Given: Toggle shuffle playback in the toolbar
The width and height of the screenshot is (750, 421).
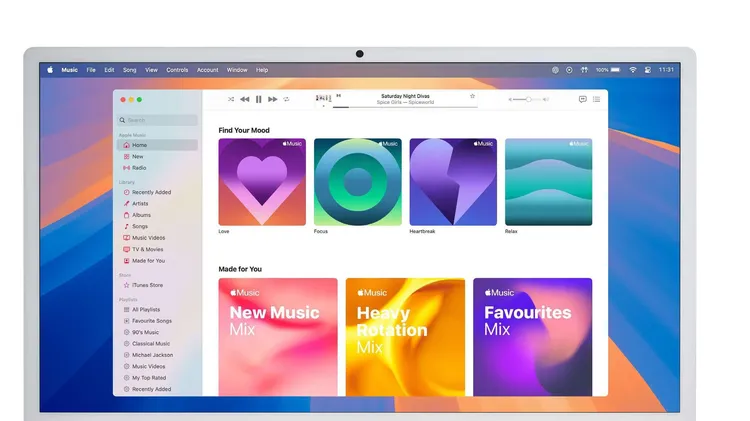Looking at the screenshot, I should point(231,99).
